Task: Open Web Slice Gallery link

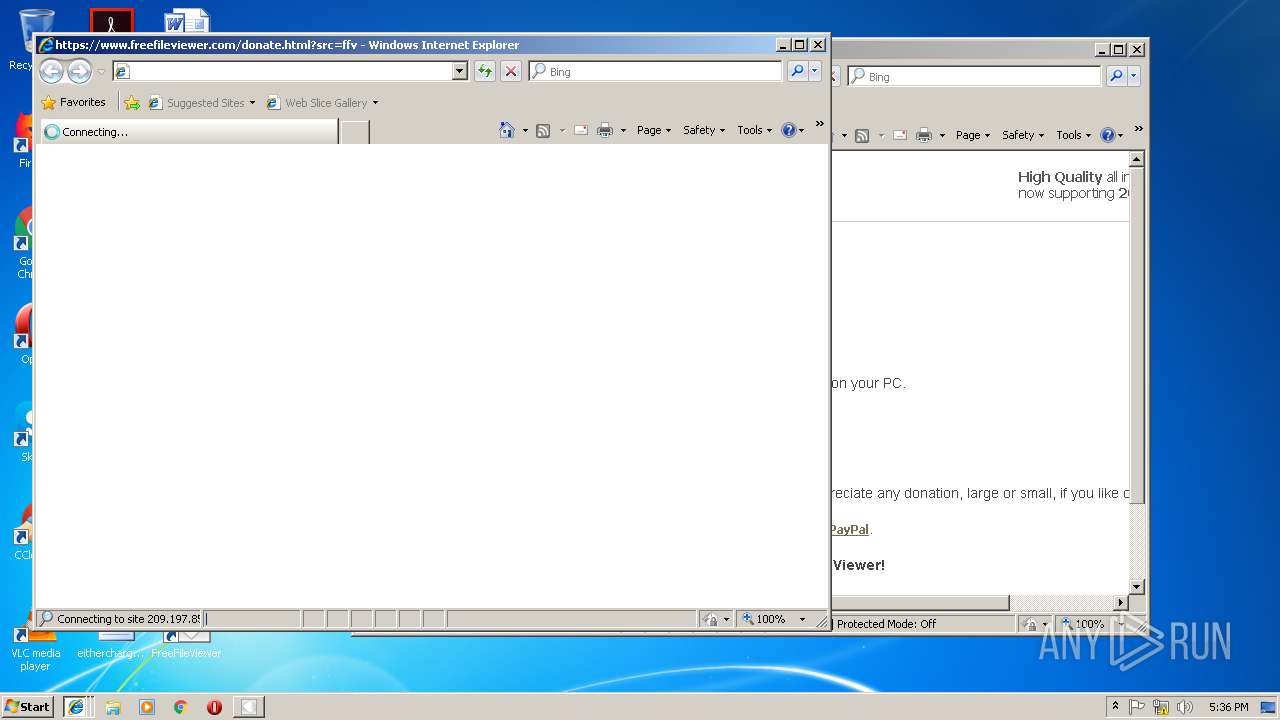Action: click(322, 102)
